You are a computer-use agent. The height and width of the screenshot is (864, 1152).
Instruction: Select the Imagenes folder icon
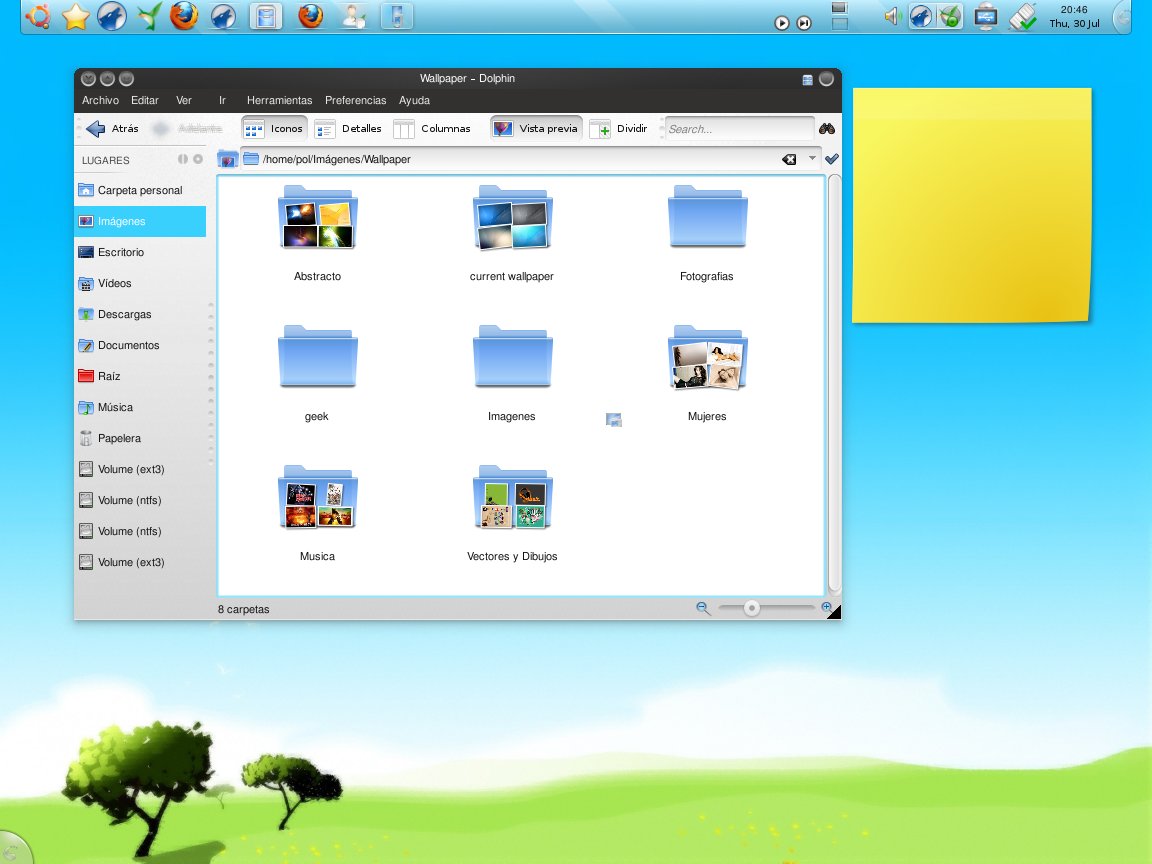(x=512, y=357)
